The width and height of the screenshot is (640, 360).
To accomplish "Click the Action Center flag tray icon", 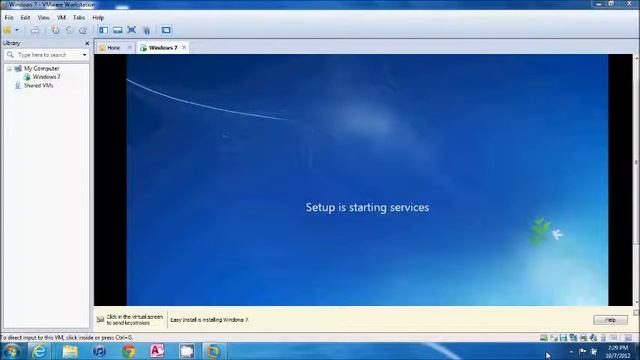I will pos(582,351).
